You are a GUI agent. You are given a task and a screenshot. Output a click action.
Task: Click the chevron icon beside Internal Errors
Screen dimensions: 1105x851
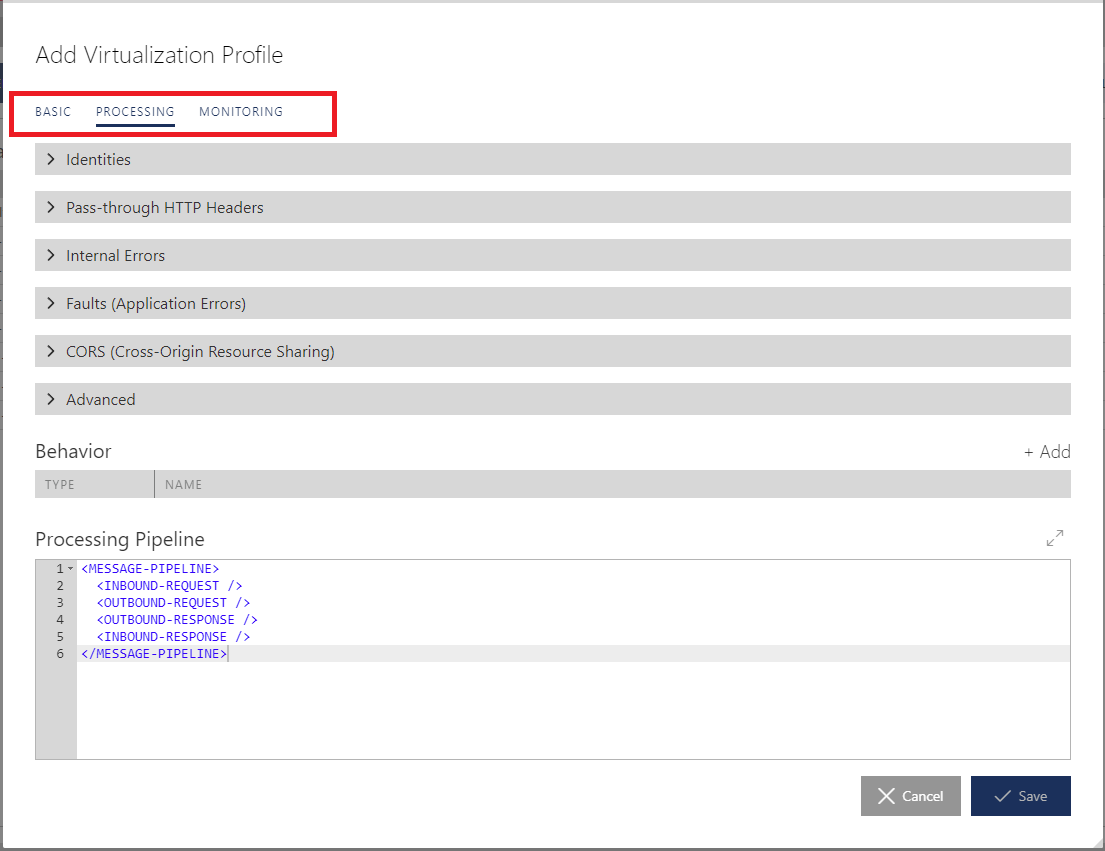(51, 255)
